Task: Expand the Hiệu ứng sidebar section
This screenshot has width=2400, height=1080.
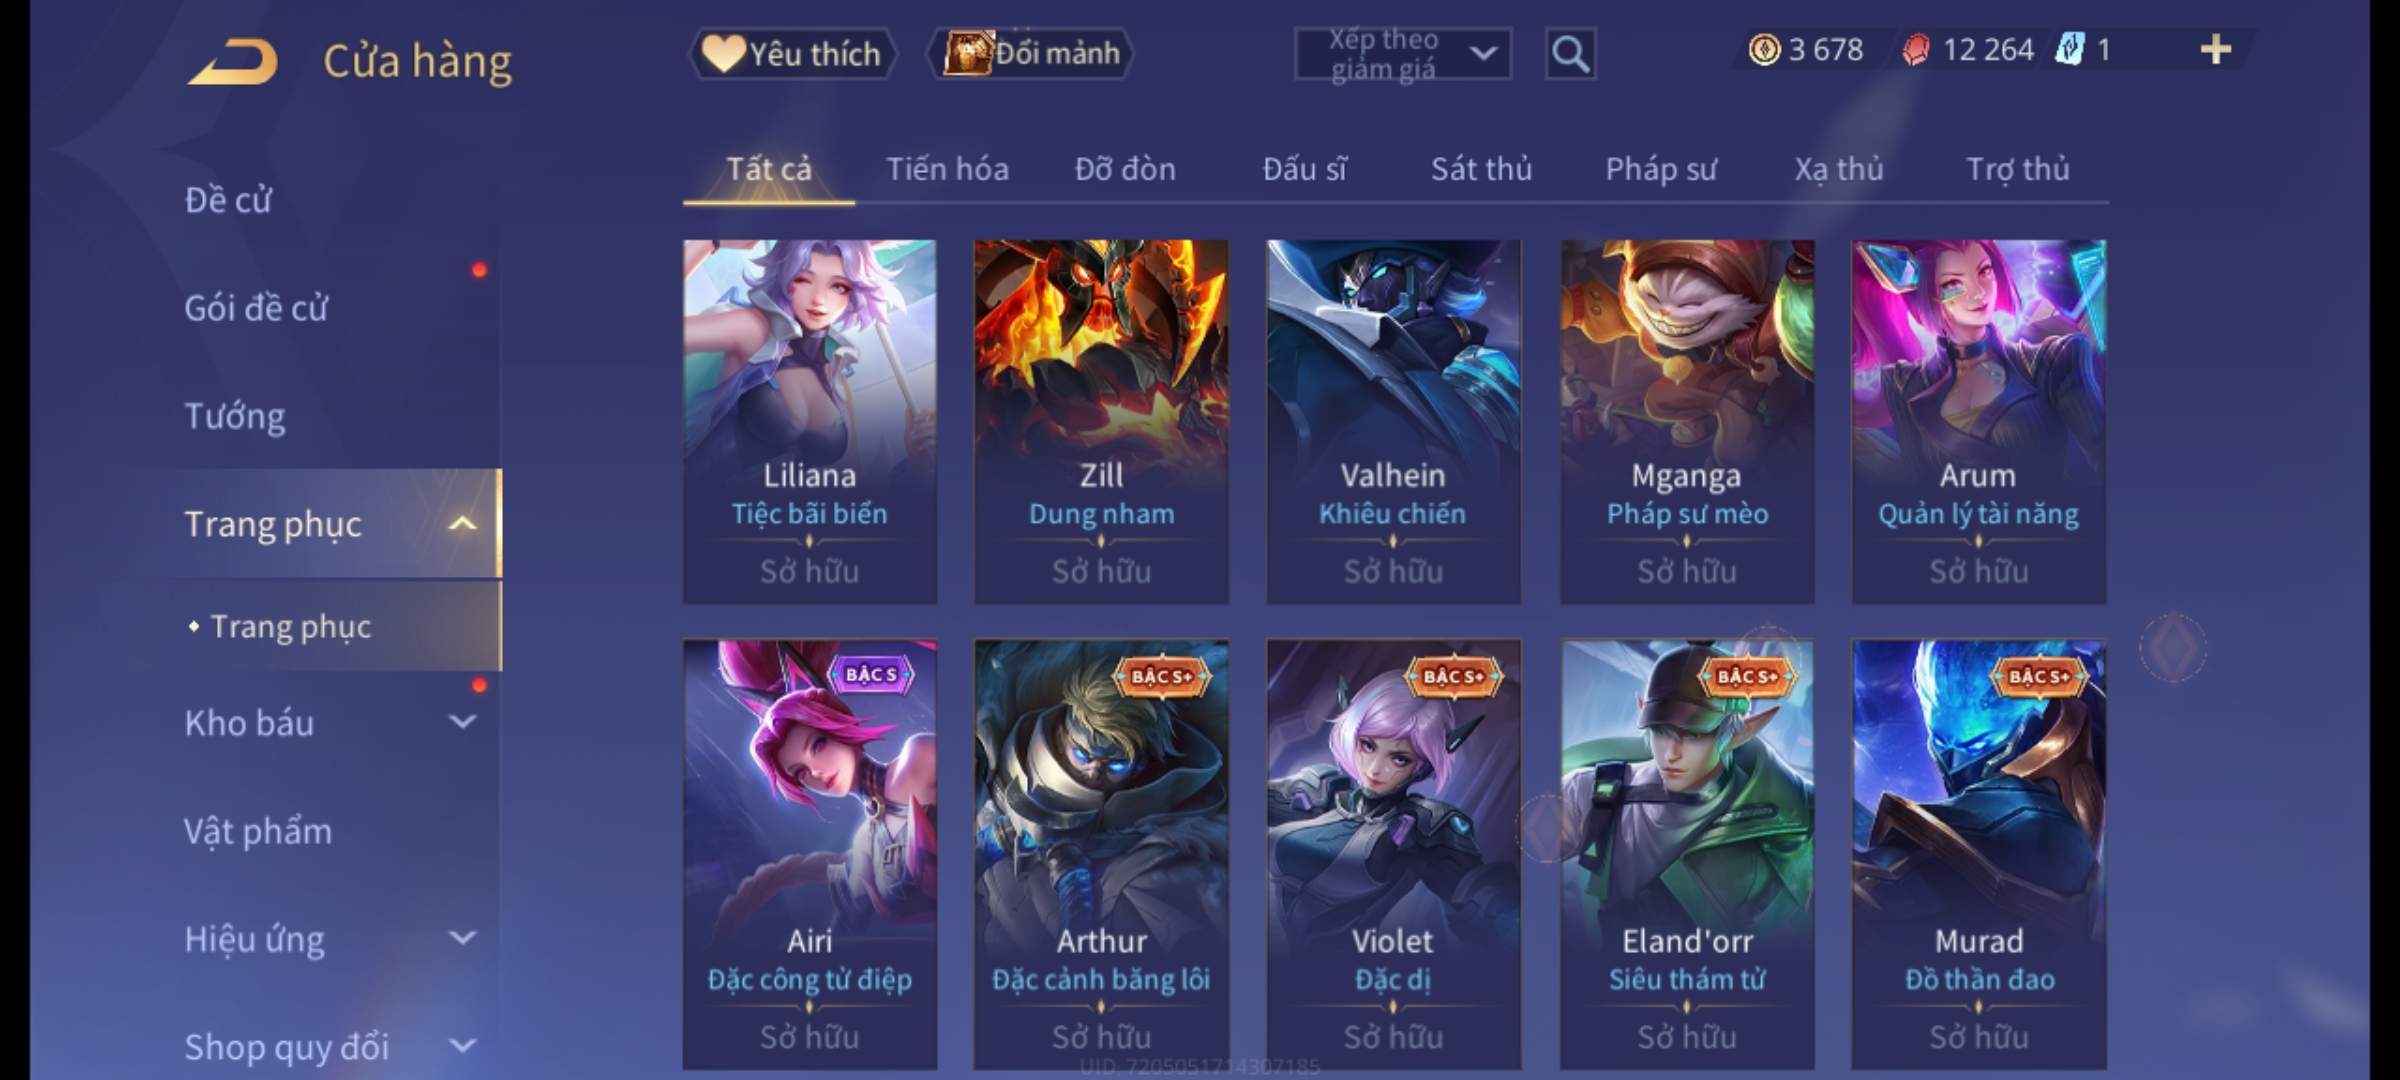Action: tap(462, 937)
